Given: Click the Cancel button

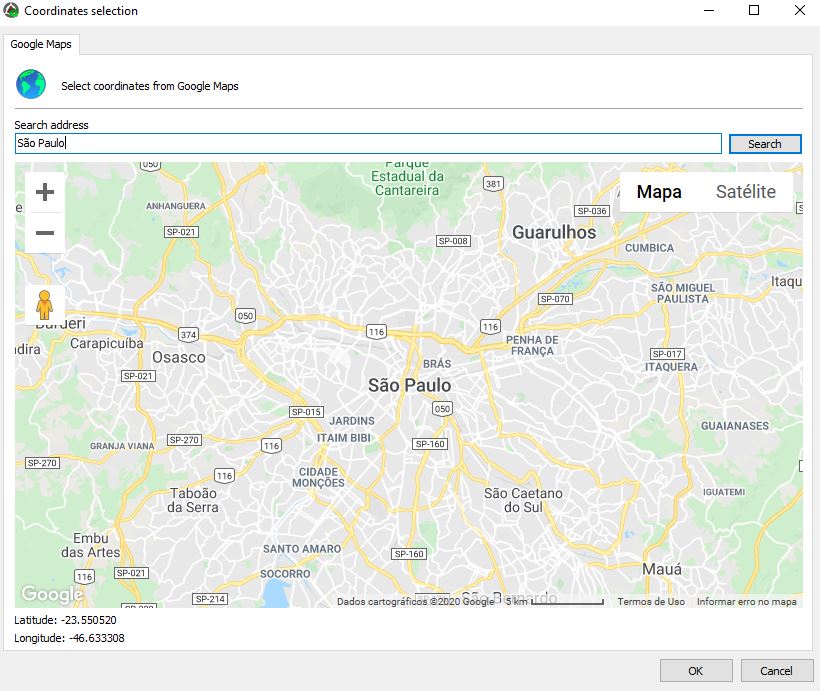Looking at the screenshot, I should coord(777,671).
